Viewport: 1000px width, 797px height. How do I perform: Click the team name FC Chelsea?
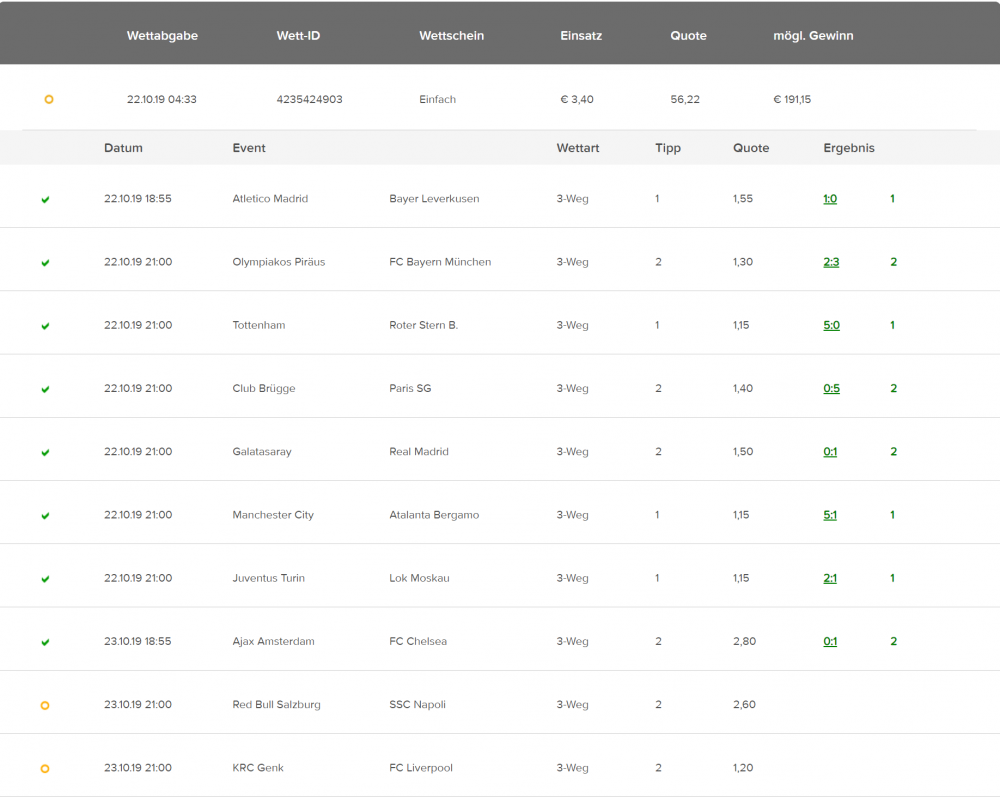coord(418,641)
